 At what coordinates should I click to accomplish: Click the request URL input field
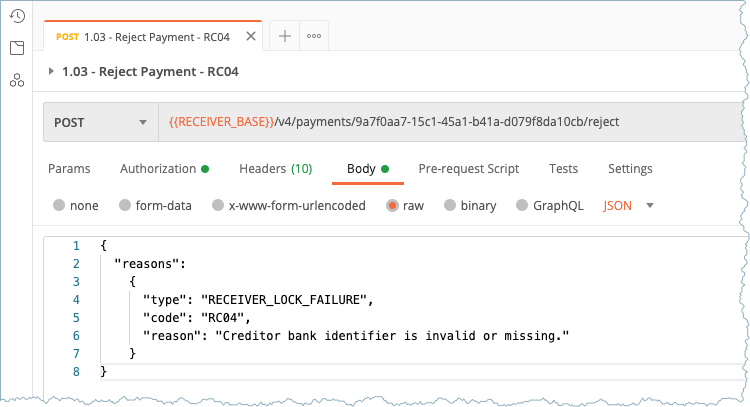click(x=450, y=122)
